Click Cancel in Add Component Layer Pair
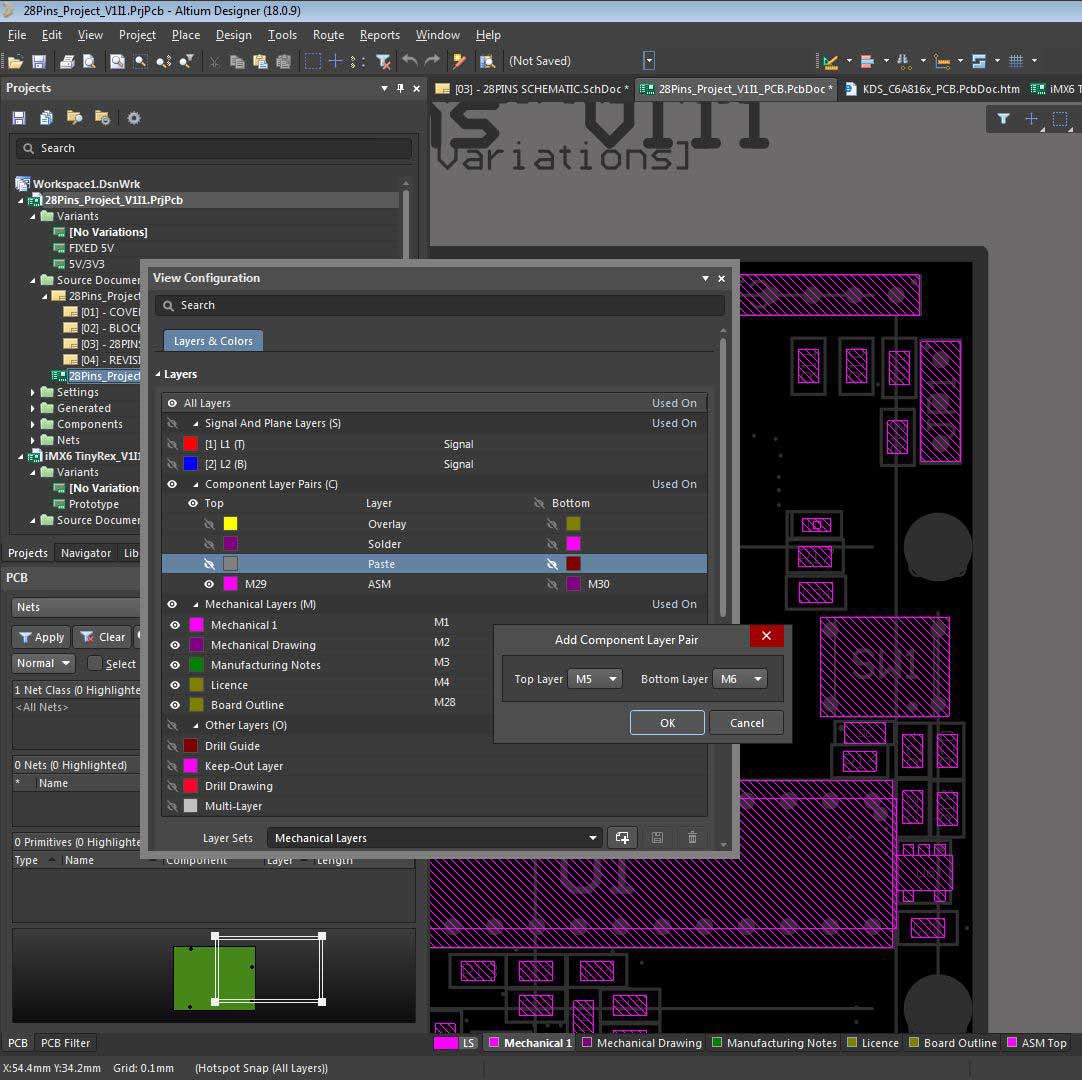Image resolution: width=1082 pixels, height=1080 pixels. click(746, 723)
